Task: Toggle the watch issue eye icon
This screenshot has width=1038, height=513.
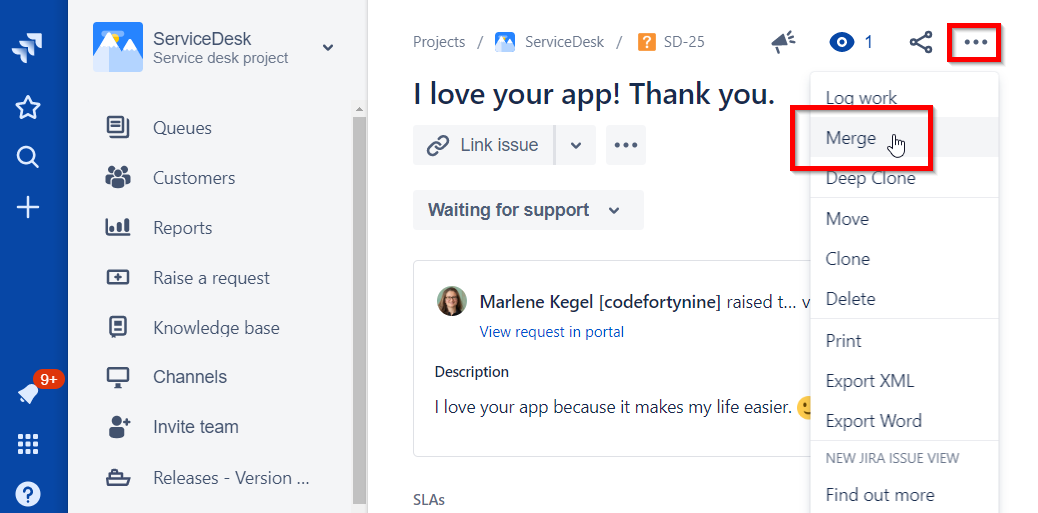Action: 842,42
